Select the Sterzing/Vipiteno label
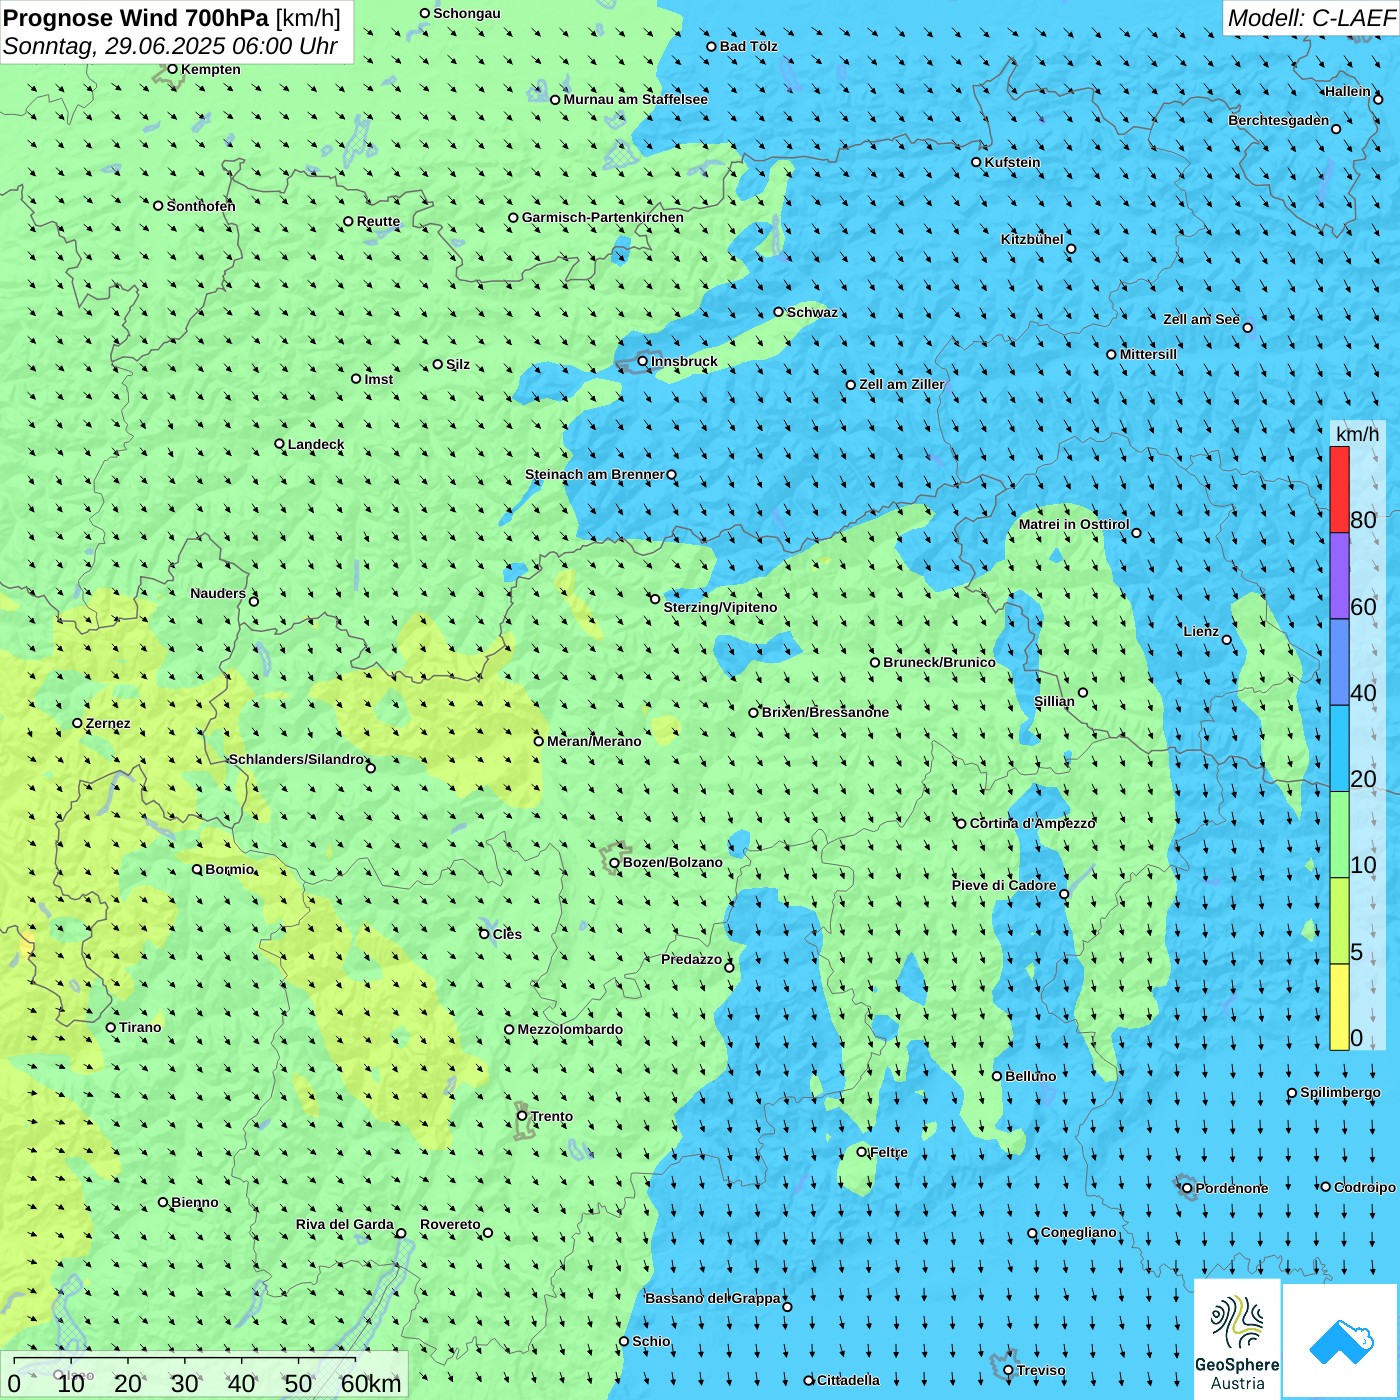 tap(720, 607)
